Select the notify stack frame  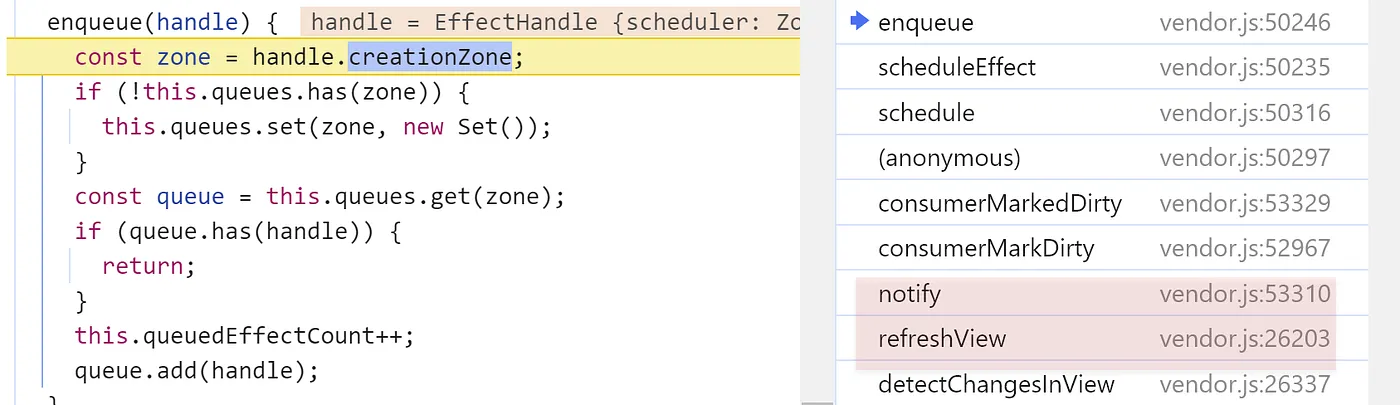1102,294
